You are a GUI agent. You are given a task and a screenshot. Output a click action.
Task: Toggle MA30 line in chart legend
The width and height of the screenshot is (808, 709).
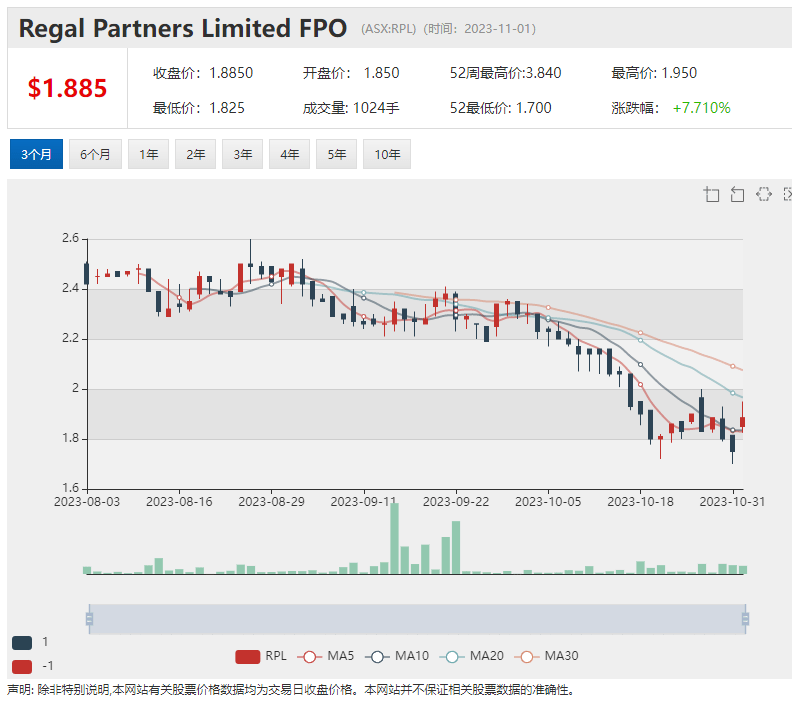(x=547, y=656)
